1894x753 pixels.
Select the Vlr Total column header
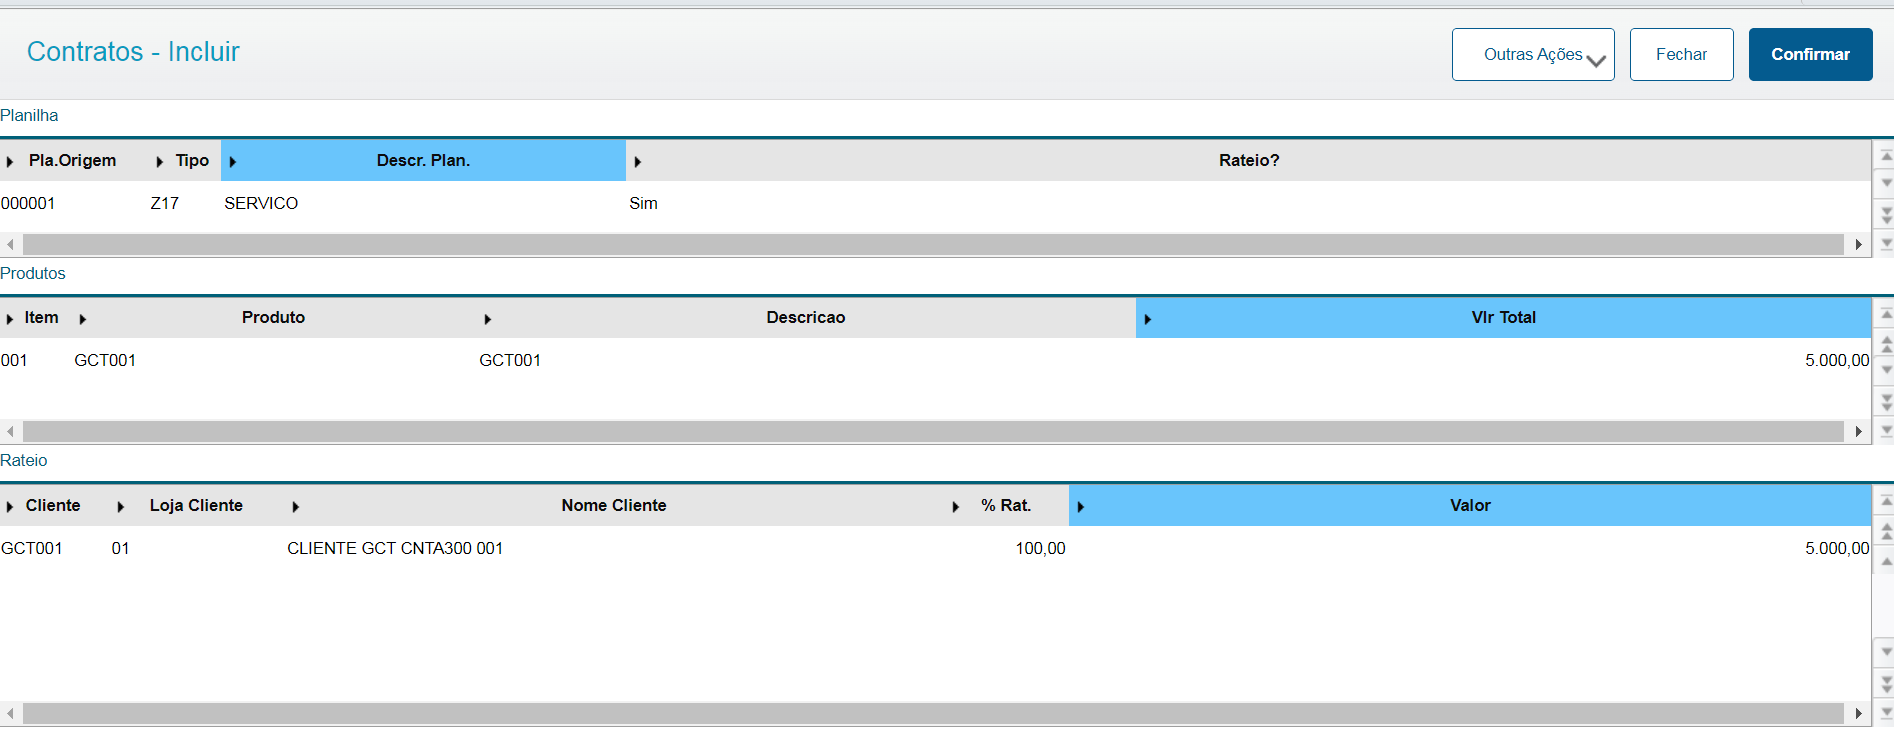(x=1503, y=318)
